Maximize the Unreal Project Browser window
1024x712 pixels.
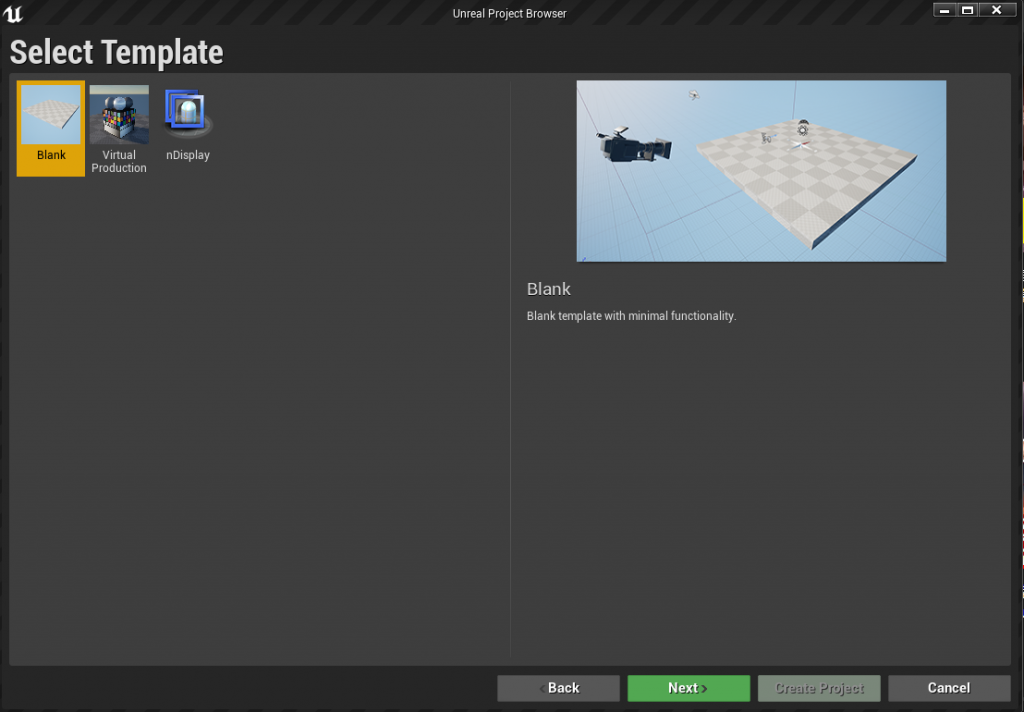coord(967,10)
